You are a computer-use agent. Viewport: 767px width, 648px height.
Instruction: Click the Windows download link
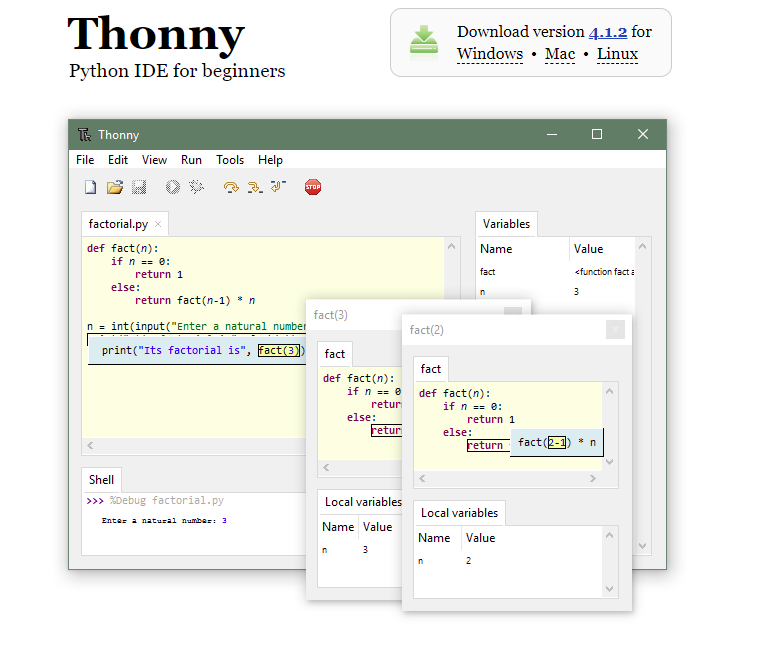click(x=490, y=54)
